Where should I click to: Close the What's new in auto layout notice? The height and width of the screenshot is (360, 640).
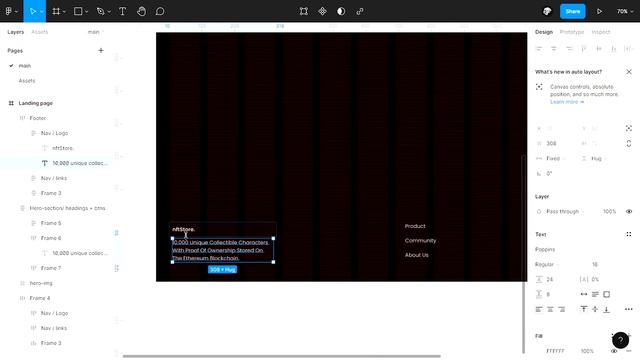629,72
